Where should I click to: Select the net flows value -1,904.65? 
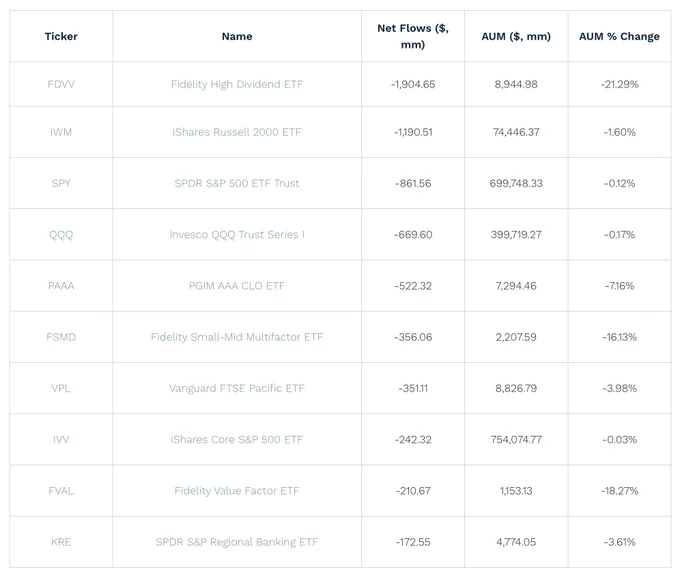413,84
